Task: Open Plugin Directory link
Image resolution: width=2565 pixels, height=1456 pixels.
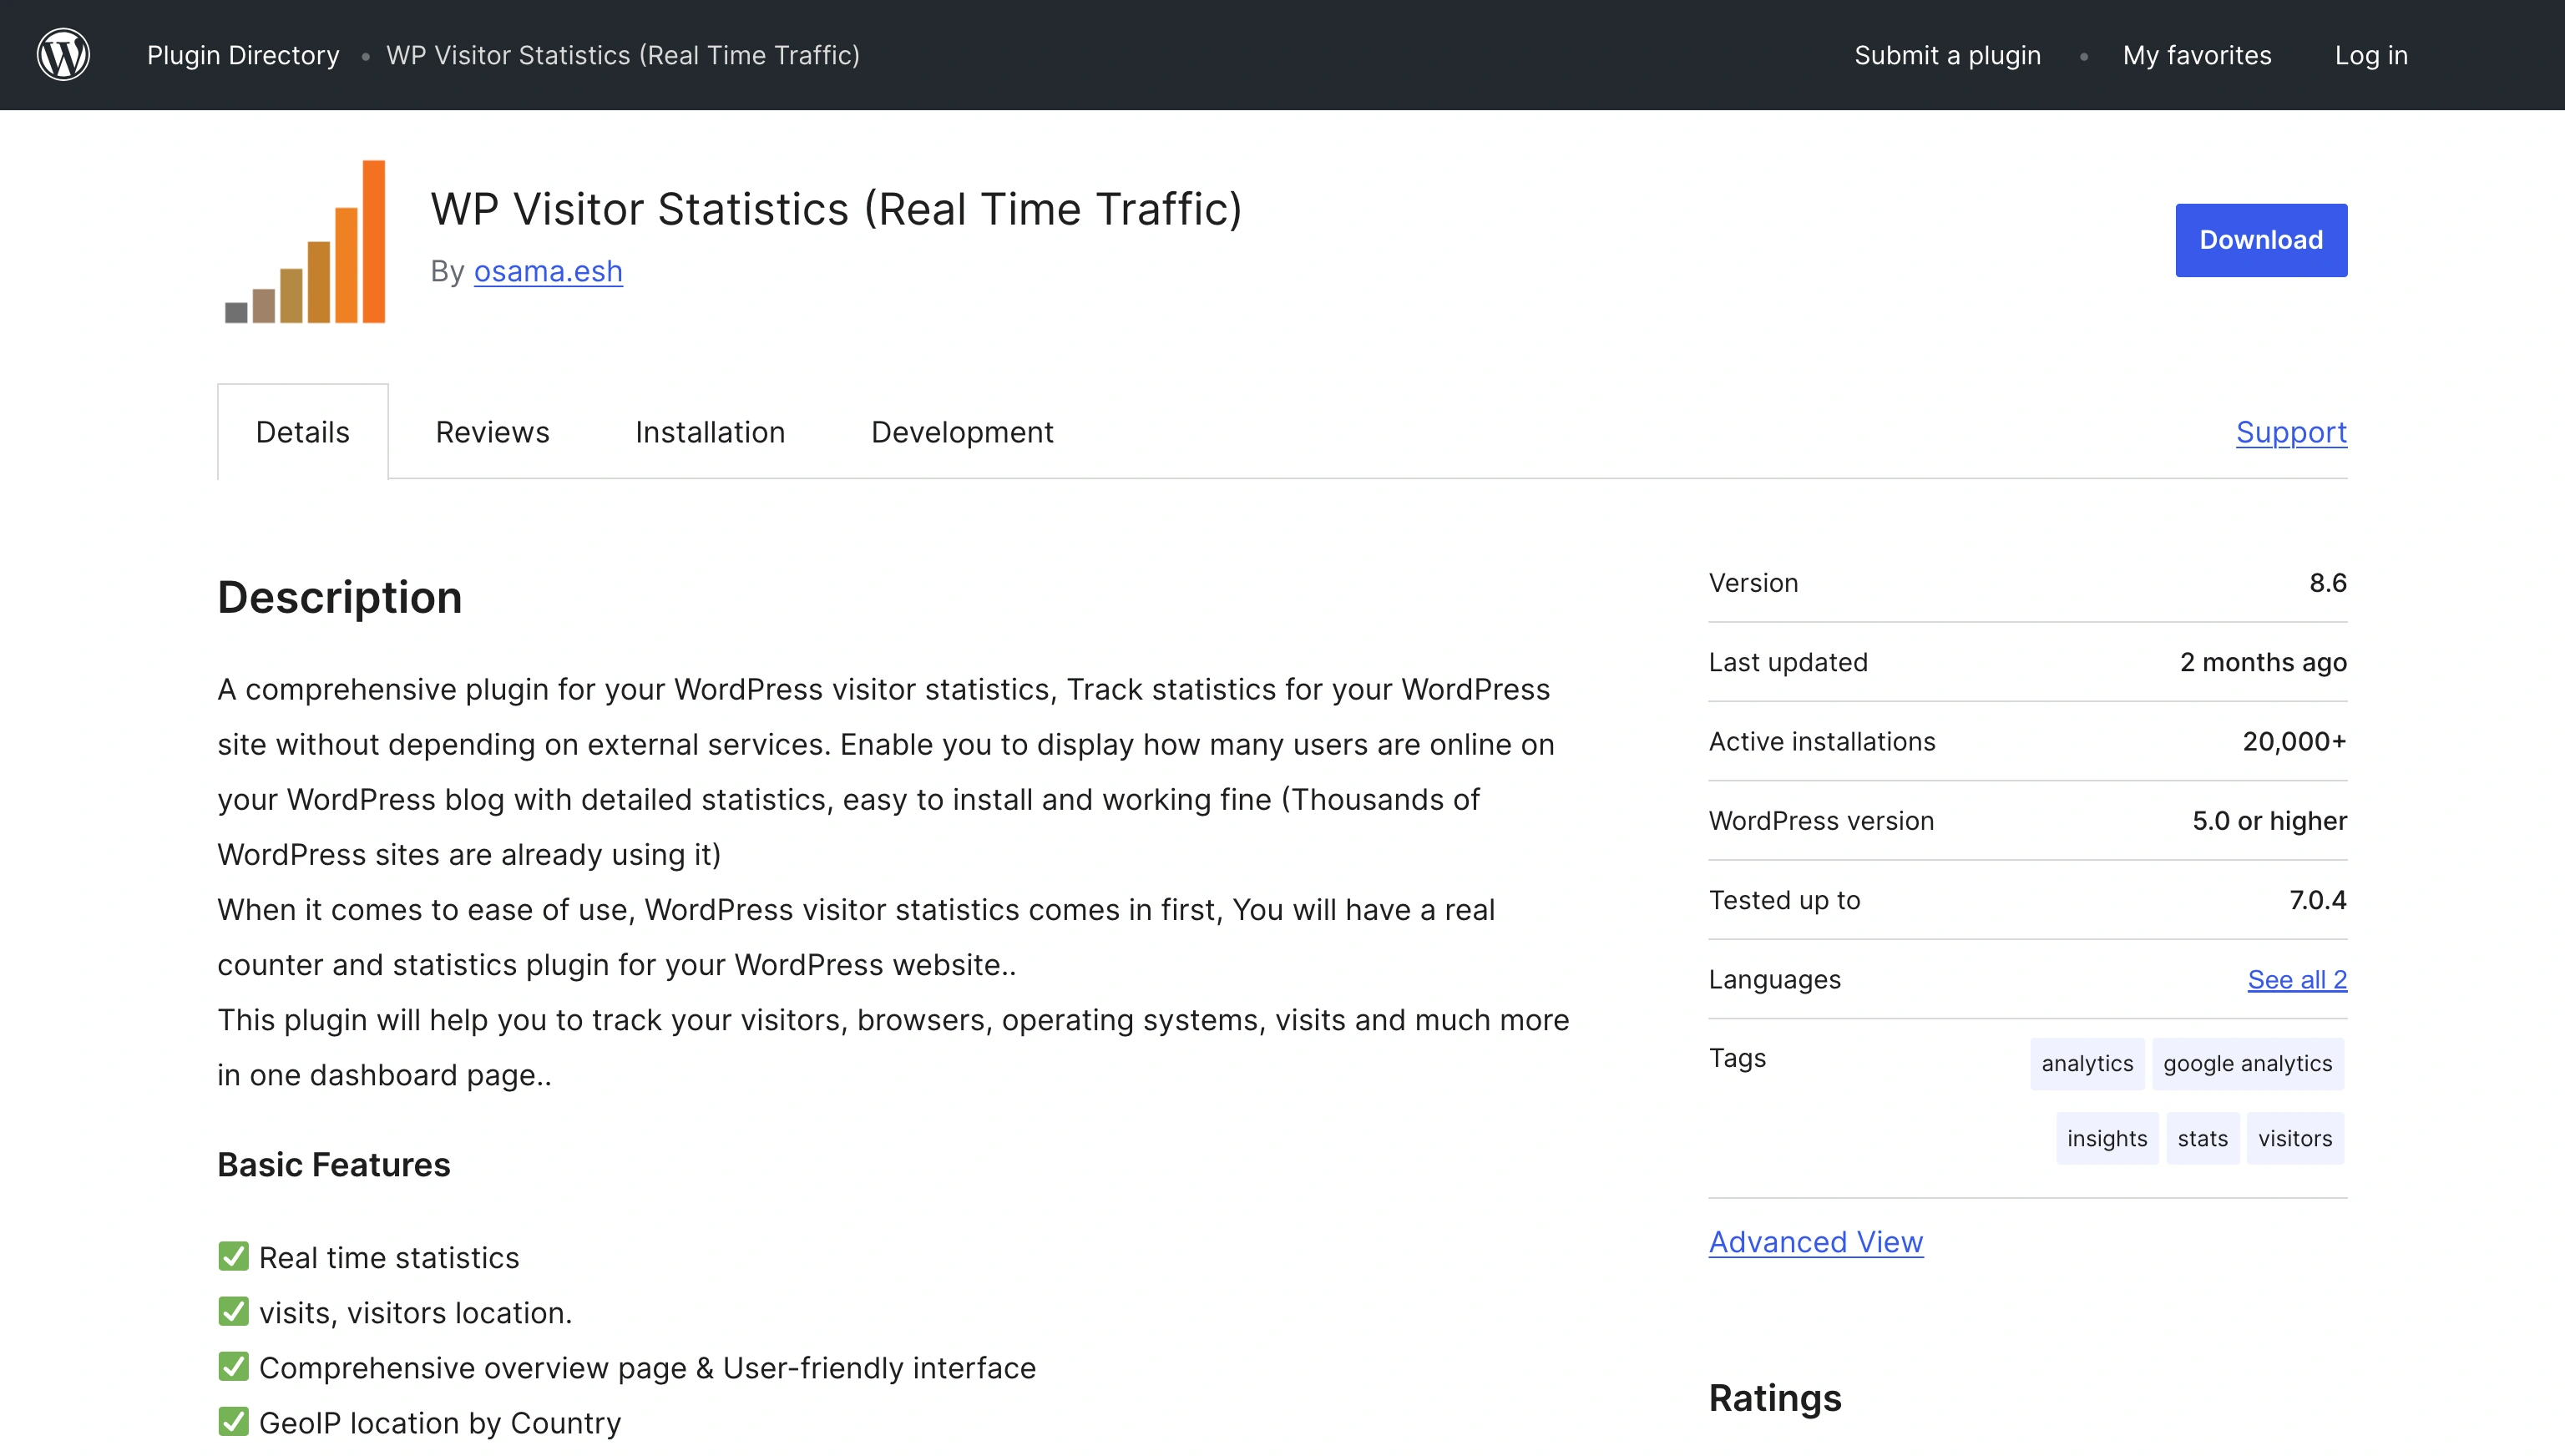Action: point(243,55)
